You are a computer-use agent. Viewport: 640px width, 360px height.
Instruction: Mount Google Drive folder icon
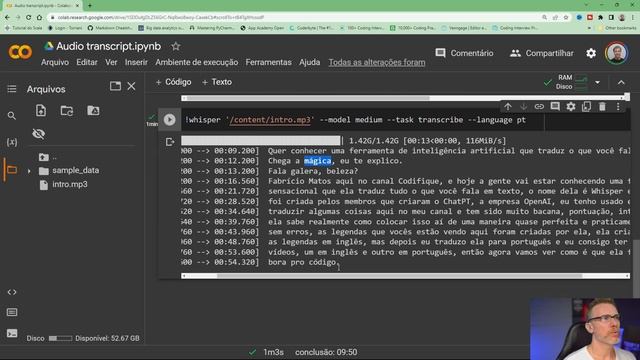pos(93,111)
